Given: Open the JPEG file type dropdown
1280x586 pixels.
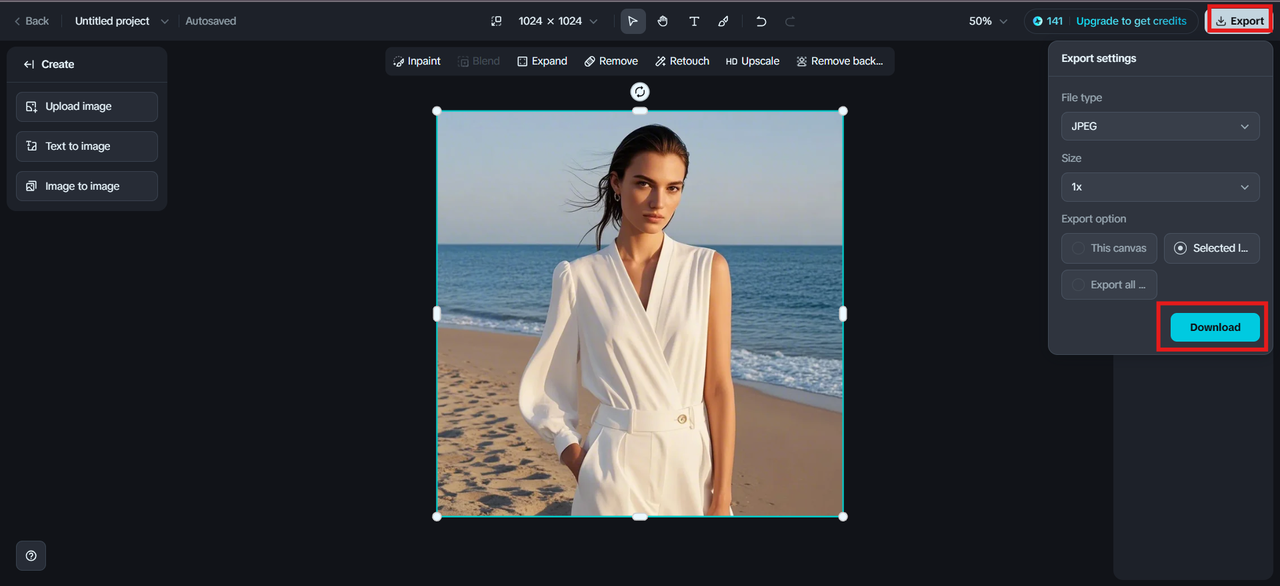Looking at the screenshot, I should tap(1160, 127).
